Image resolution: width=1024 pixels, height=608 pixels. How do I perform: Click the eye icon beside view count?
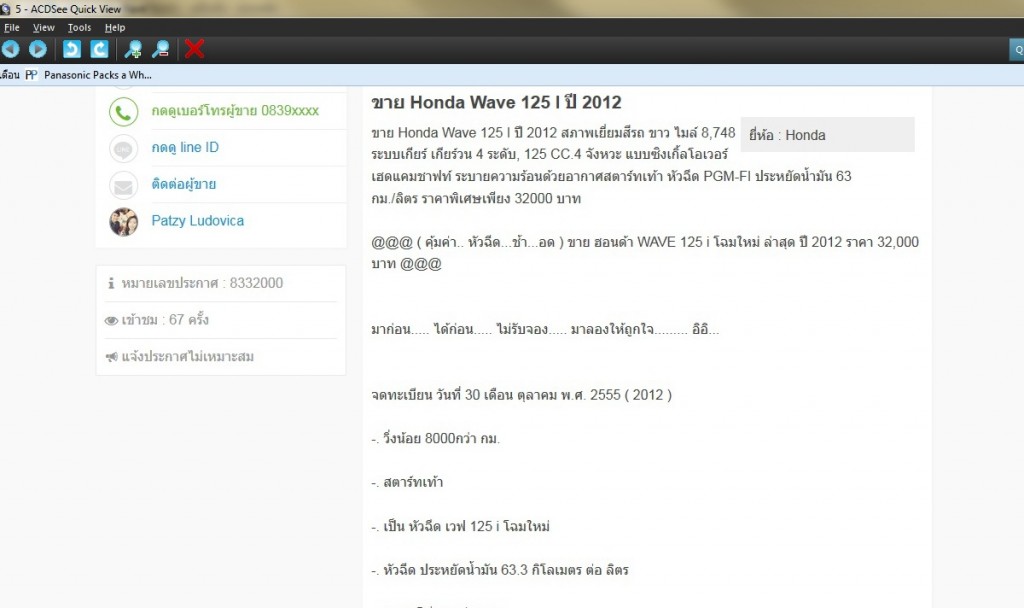click(111, 321)
